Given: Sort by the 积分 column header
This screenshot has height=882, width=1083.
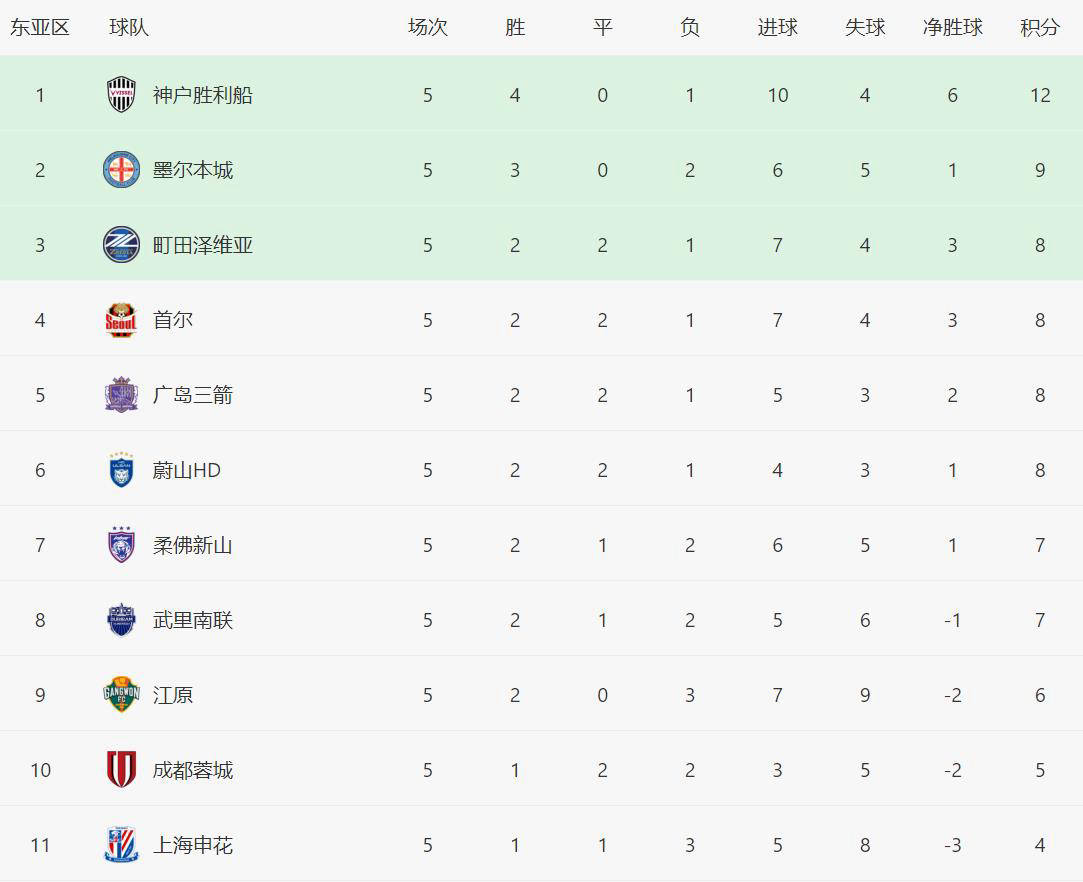Looking at the screenshot, I should [1040, 28].
